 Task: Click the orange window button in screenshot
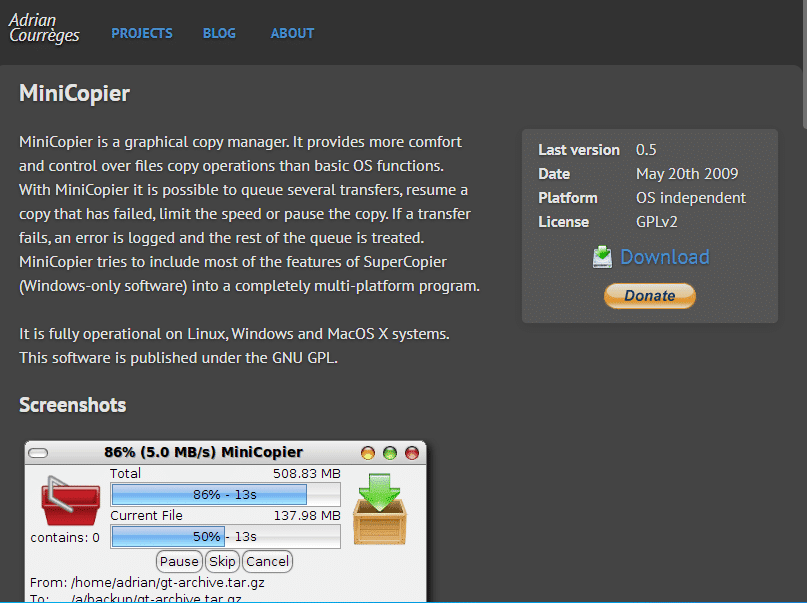click(368, 453)
